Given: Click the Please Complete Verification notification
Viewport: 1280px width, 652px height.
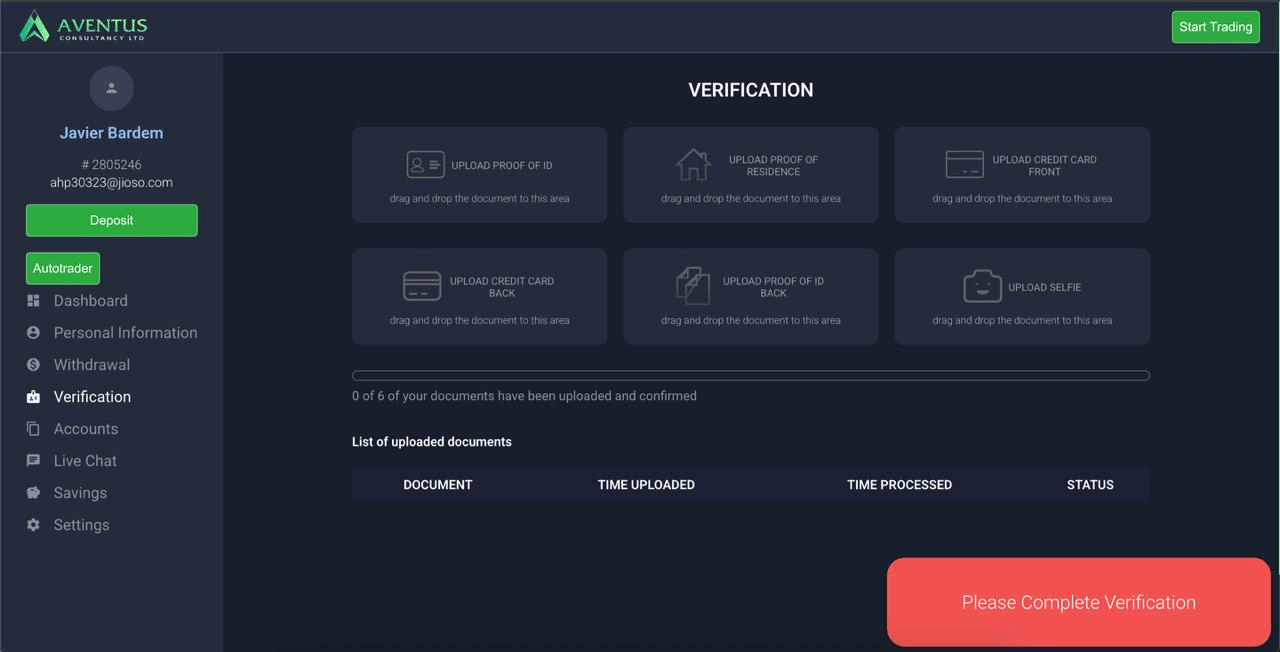Looking at the screenshot, I should tap(1078, 602).
